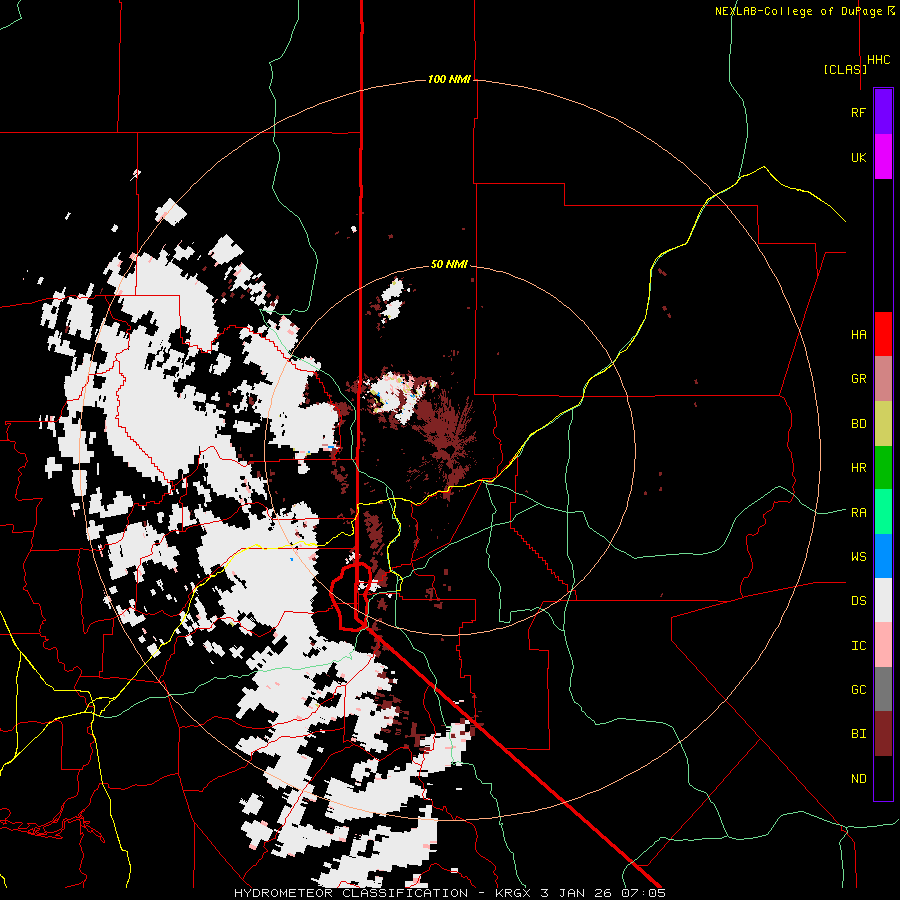Click the KRGX radar site identifier
Viewport: 900px width, 900px height.
[513, 893]
